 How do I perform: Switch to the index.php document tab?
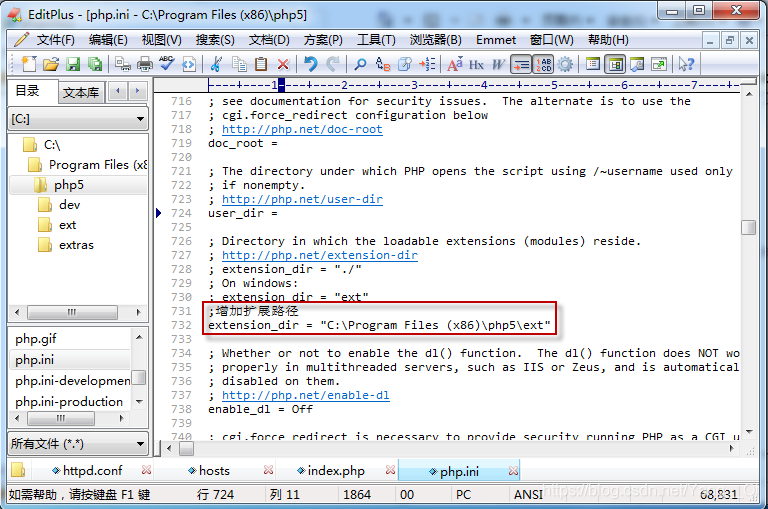tap(336, 471)
